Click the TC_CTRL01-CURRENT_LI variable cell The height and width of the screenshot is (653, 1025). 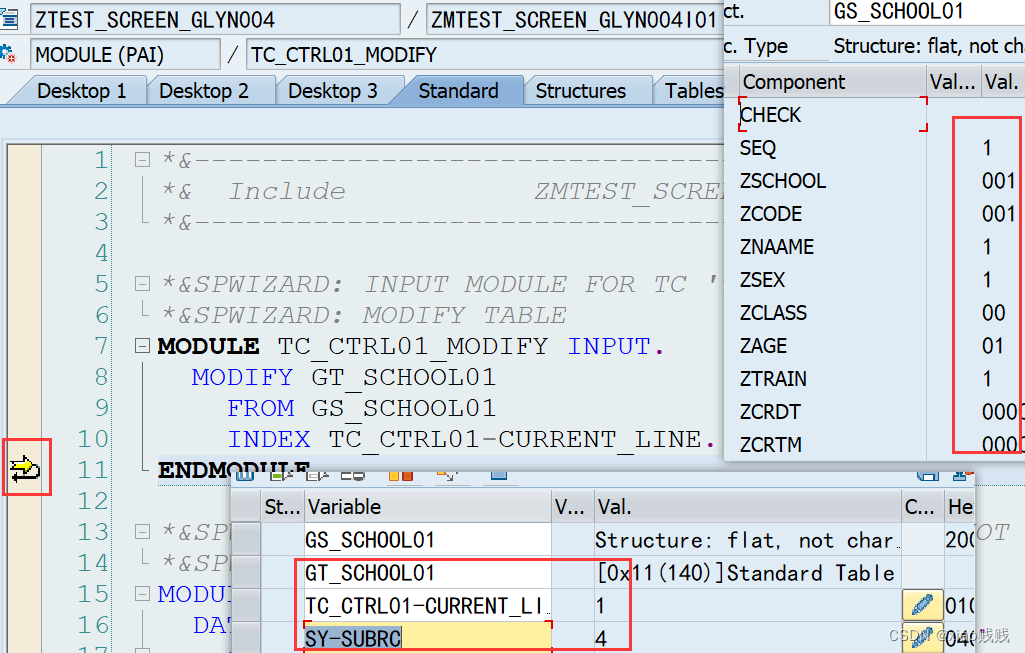coord(428,605)
